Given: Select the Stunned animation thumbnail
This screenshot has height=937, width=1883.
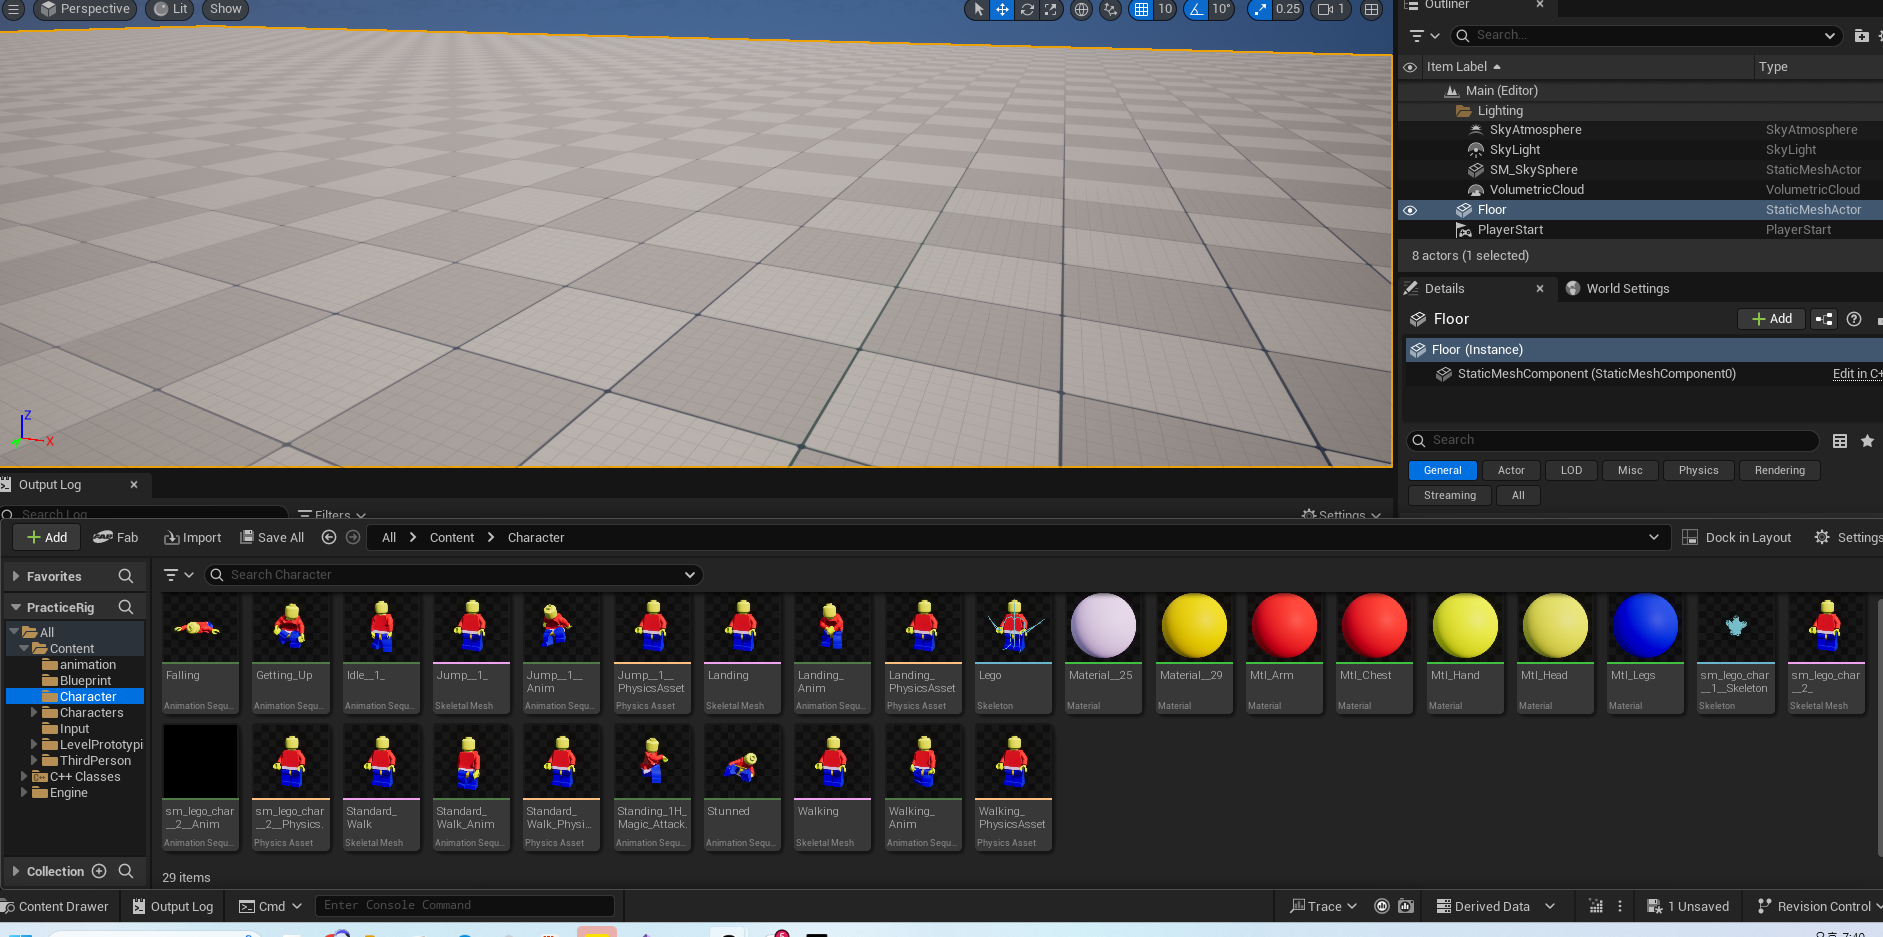Looking at the screenshot, I should click(742, 789).
